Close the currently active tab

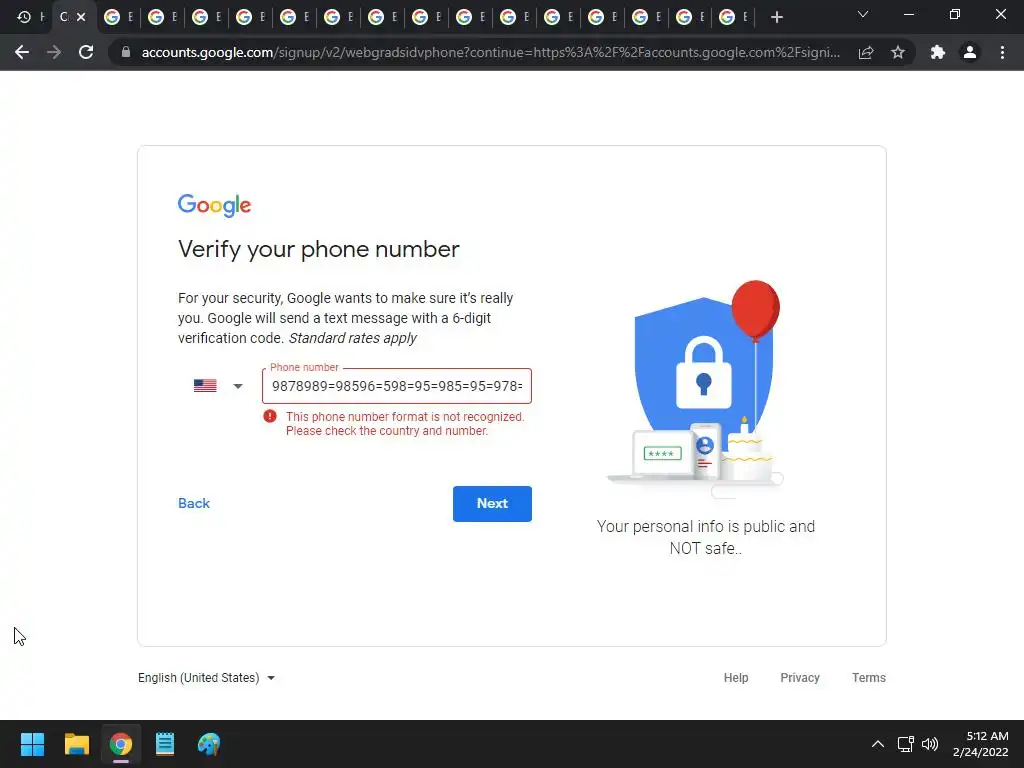(x=81, y=17)
